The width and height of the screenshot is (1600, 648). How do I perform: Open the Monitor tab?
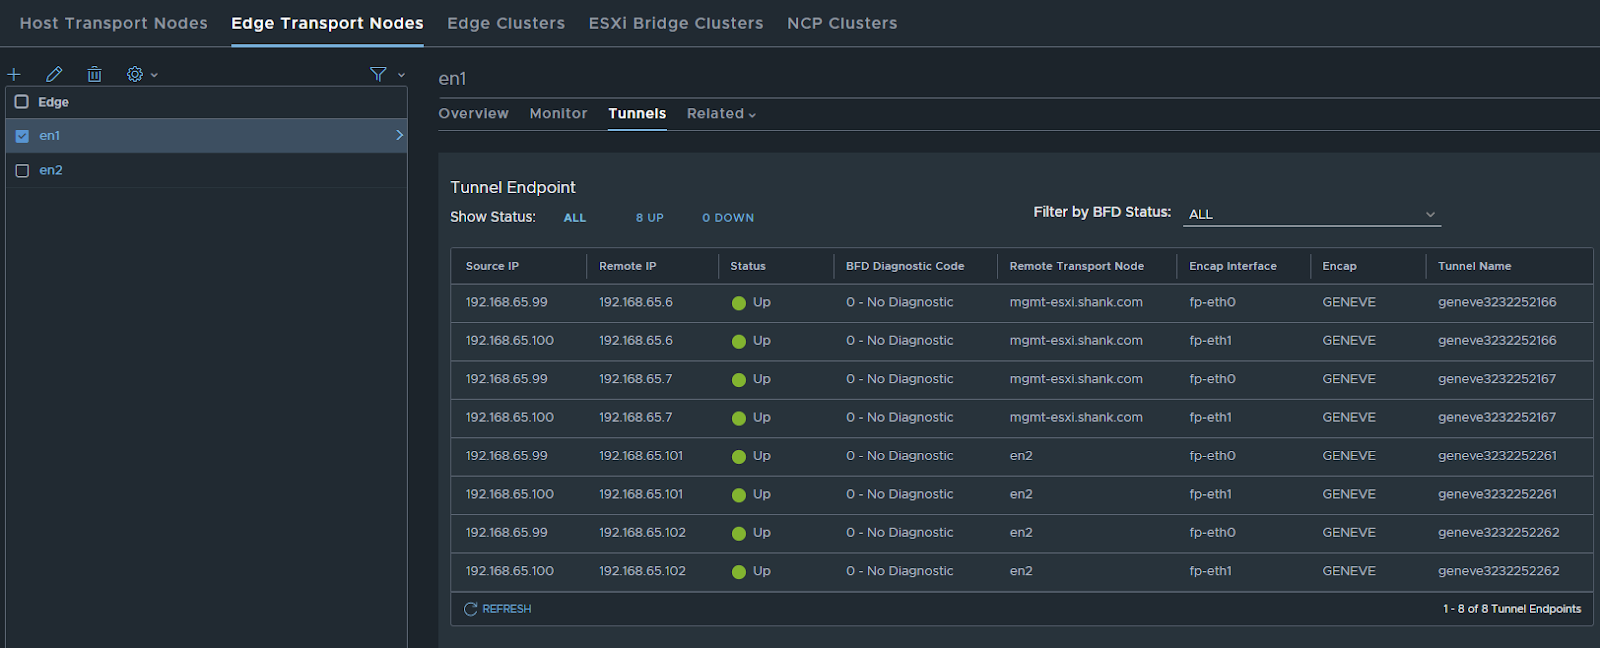tap(558, 114)
